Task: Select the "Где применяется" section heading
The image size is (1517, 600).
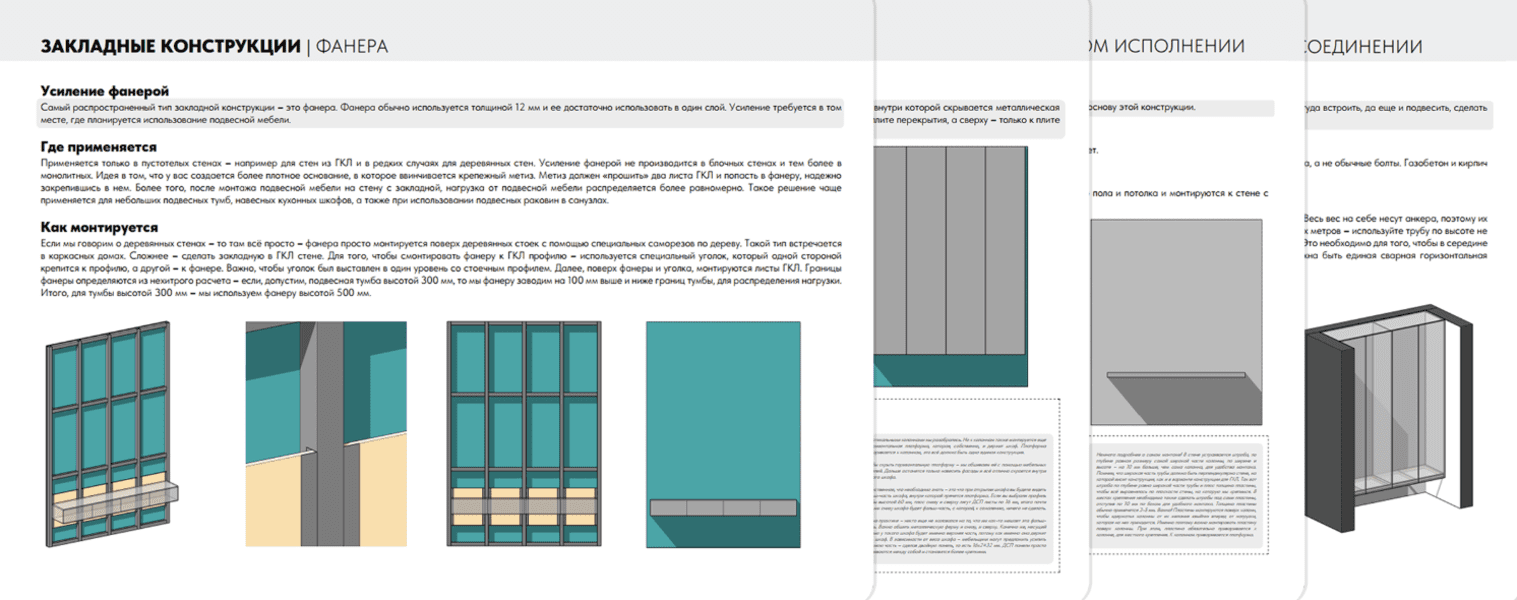Action: click(x=99, y=146)
